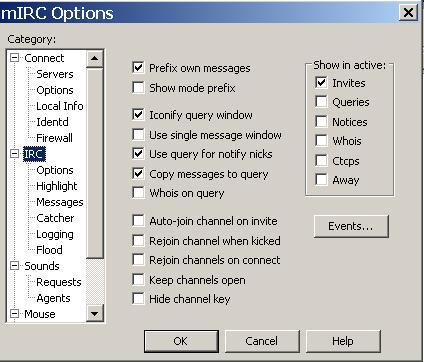The height and width of the screenshot is (362, 424).
Task: Open Highlight settings
Action: (x=57, y=186)
